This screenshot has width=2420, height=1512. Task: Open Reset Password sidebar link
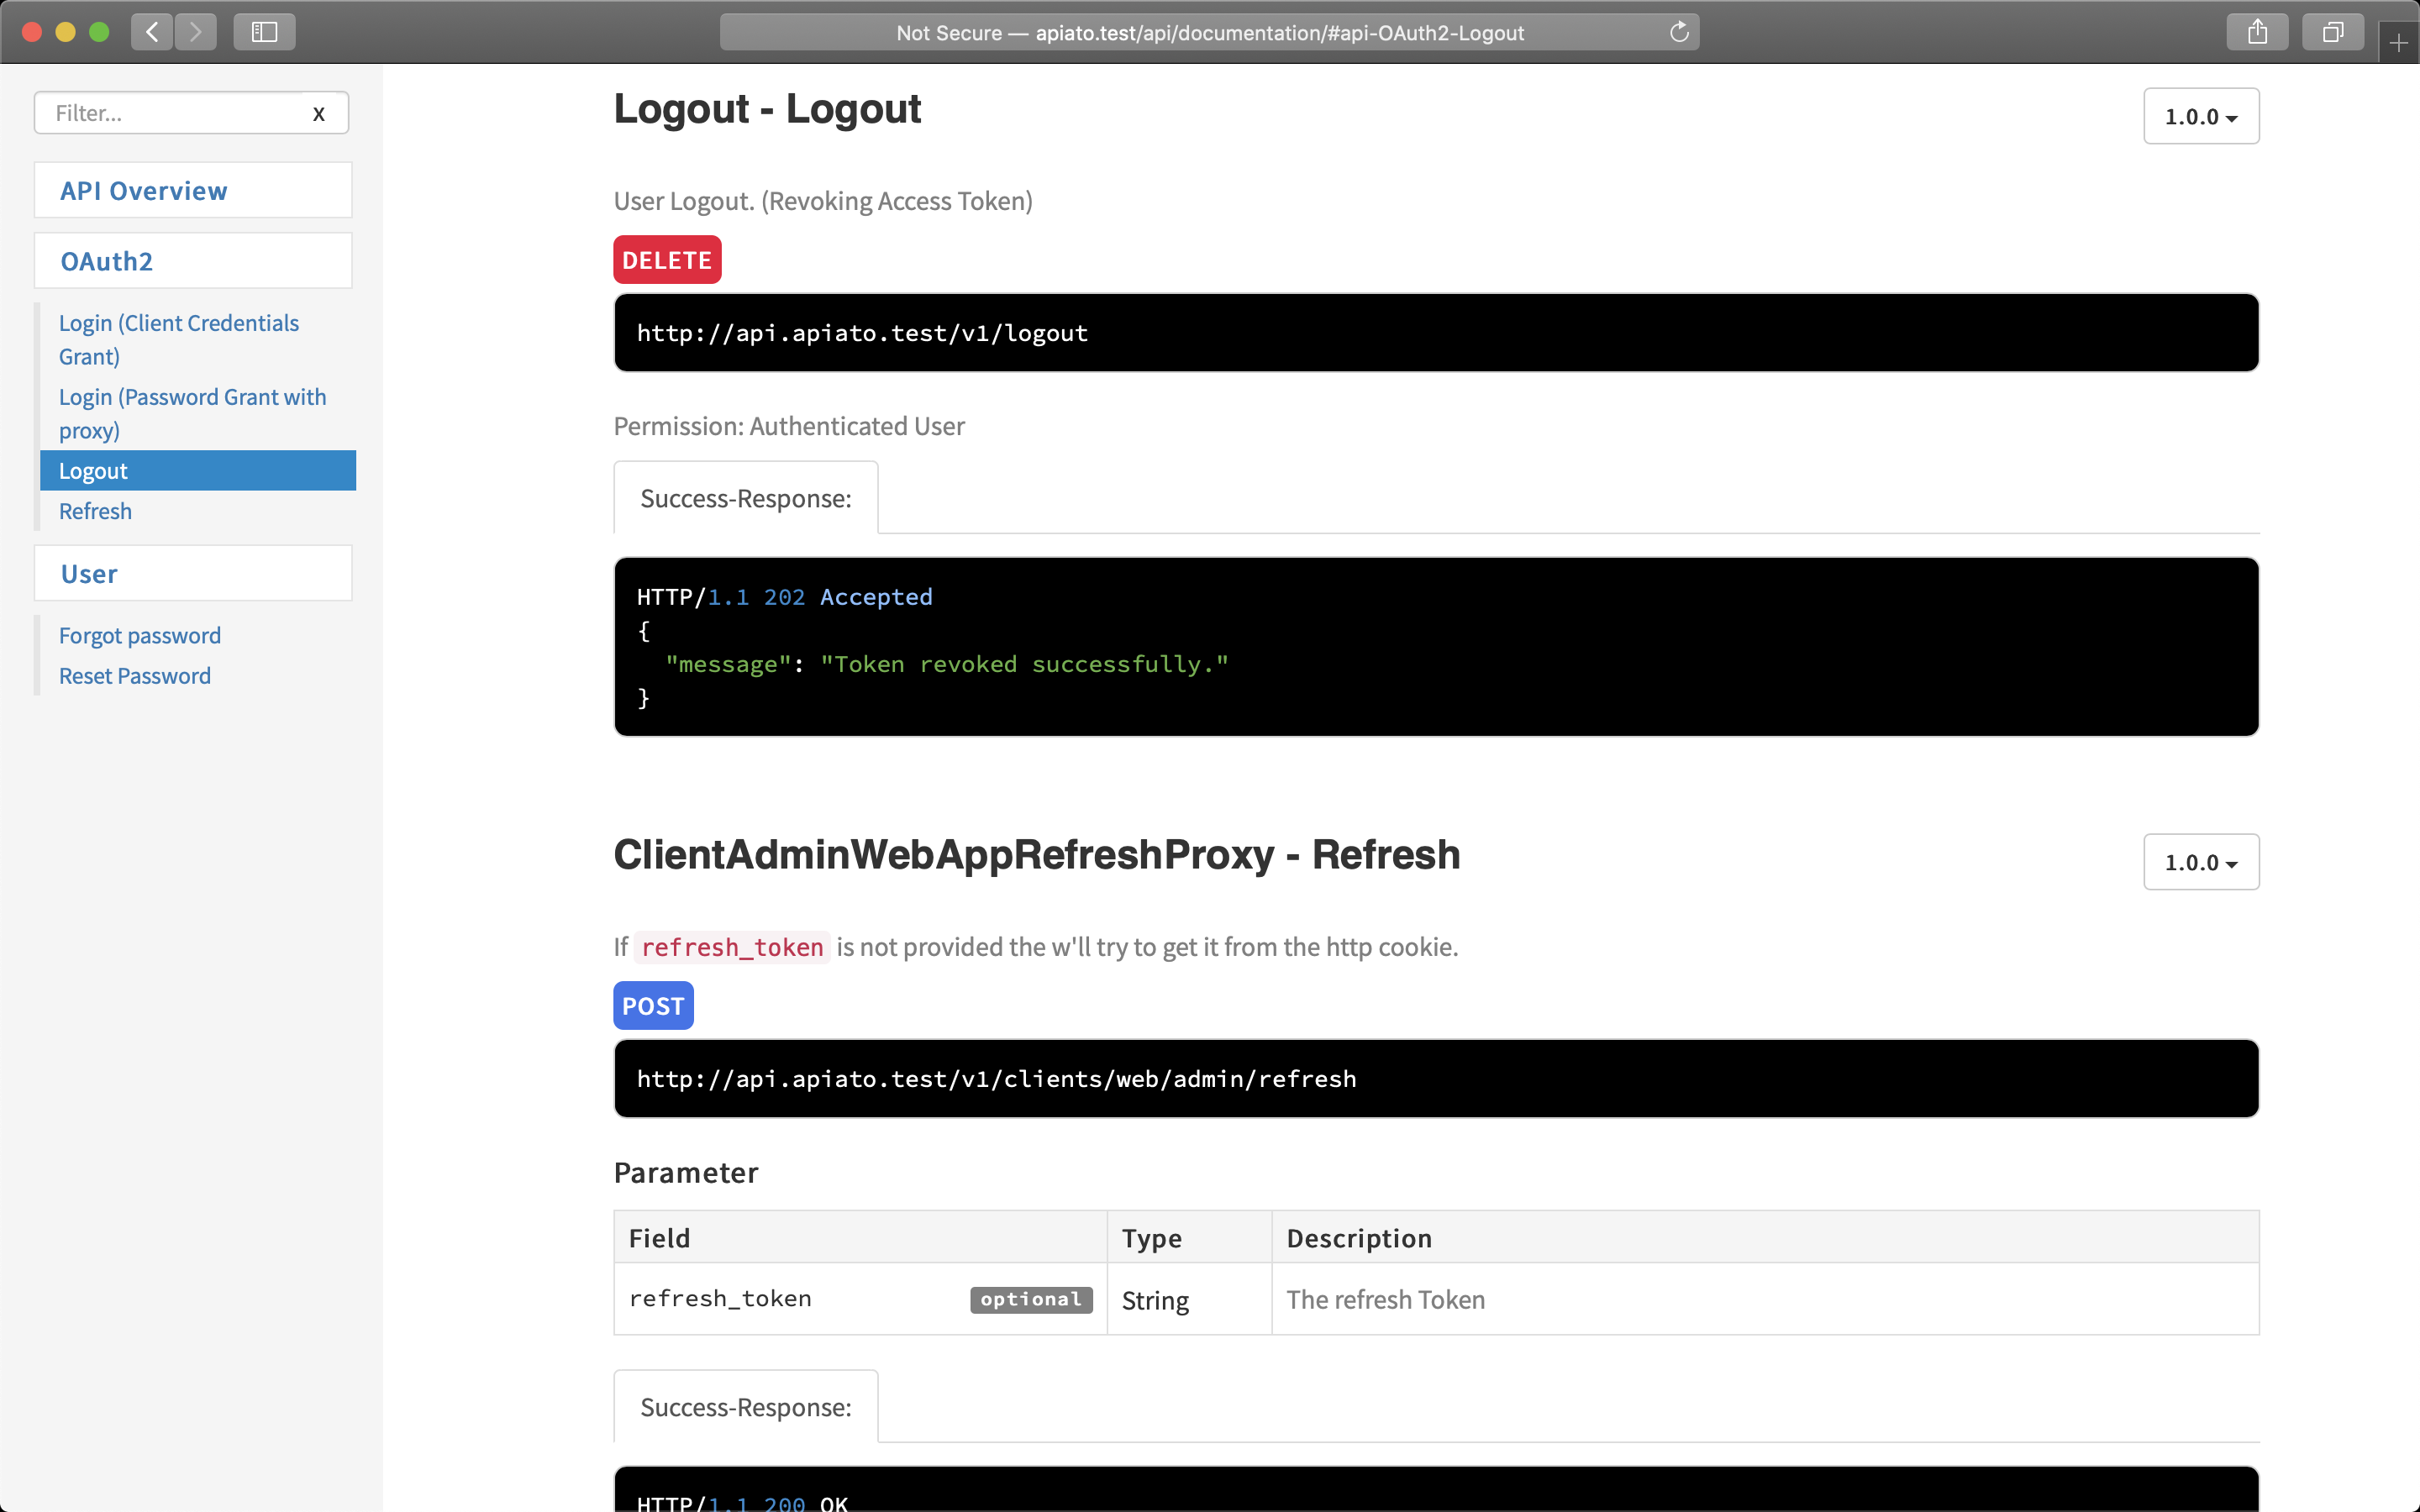[135, 676]
